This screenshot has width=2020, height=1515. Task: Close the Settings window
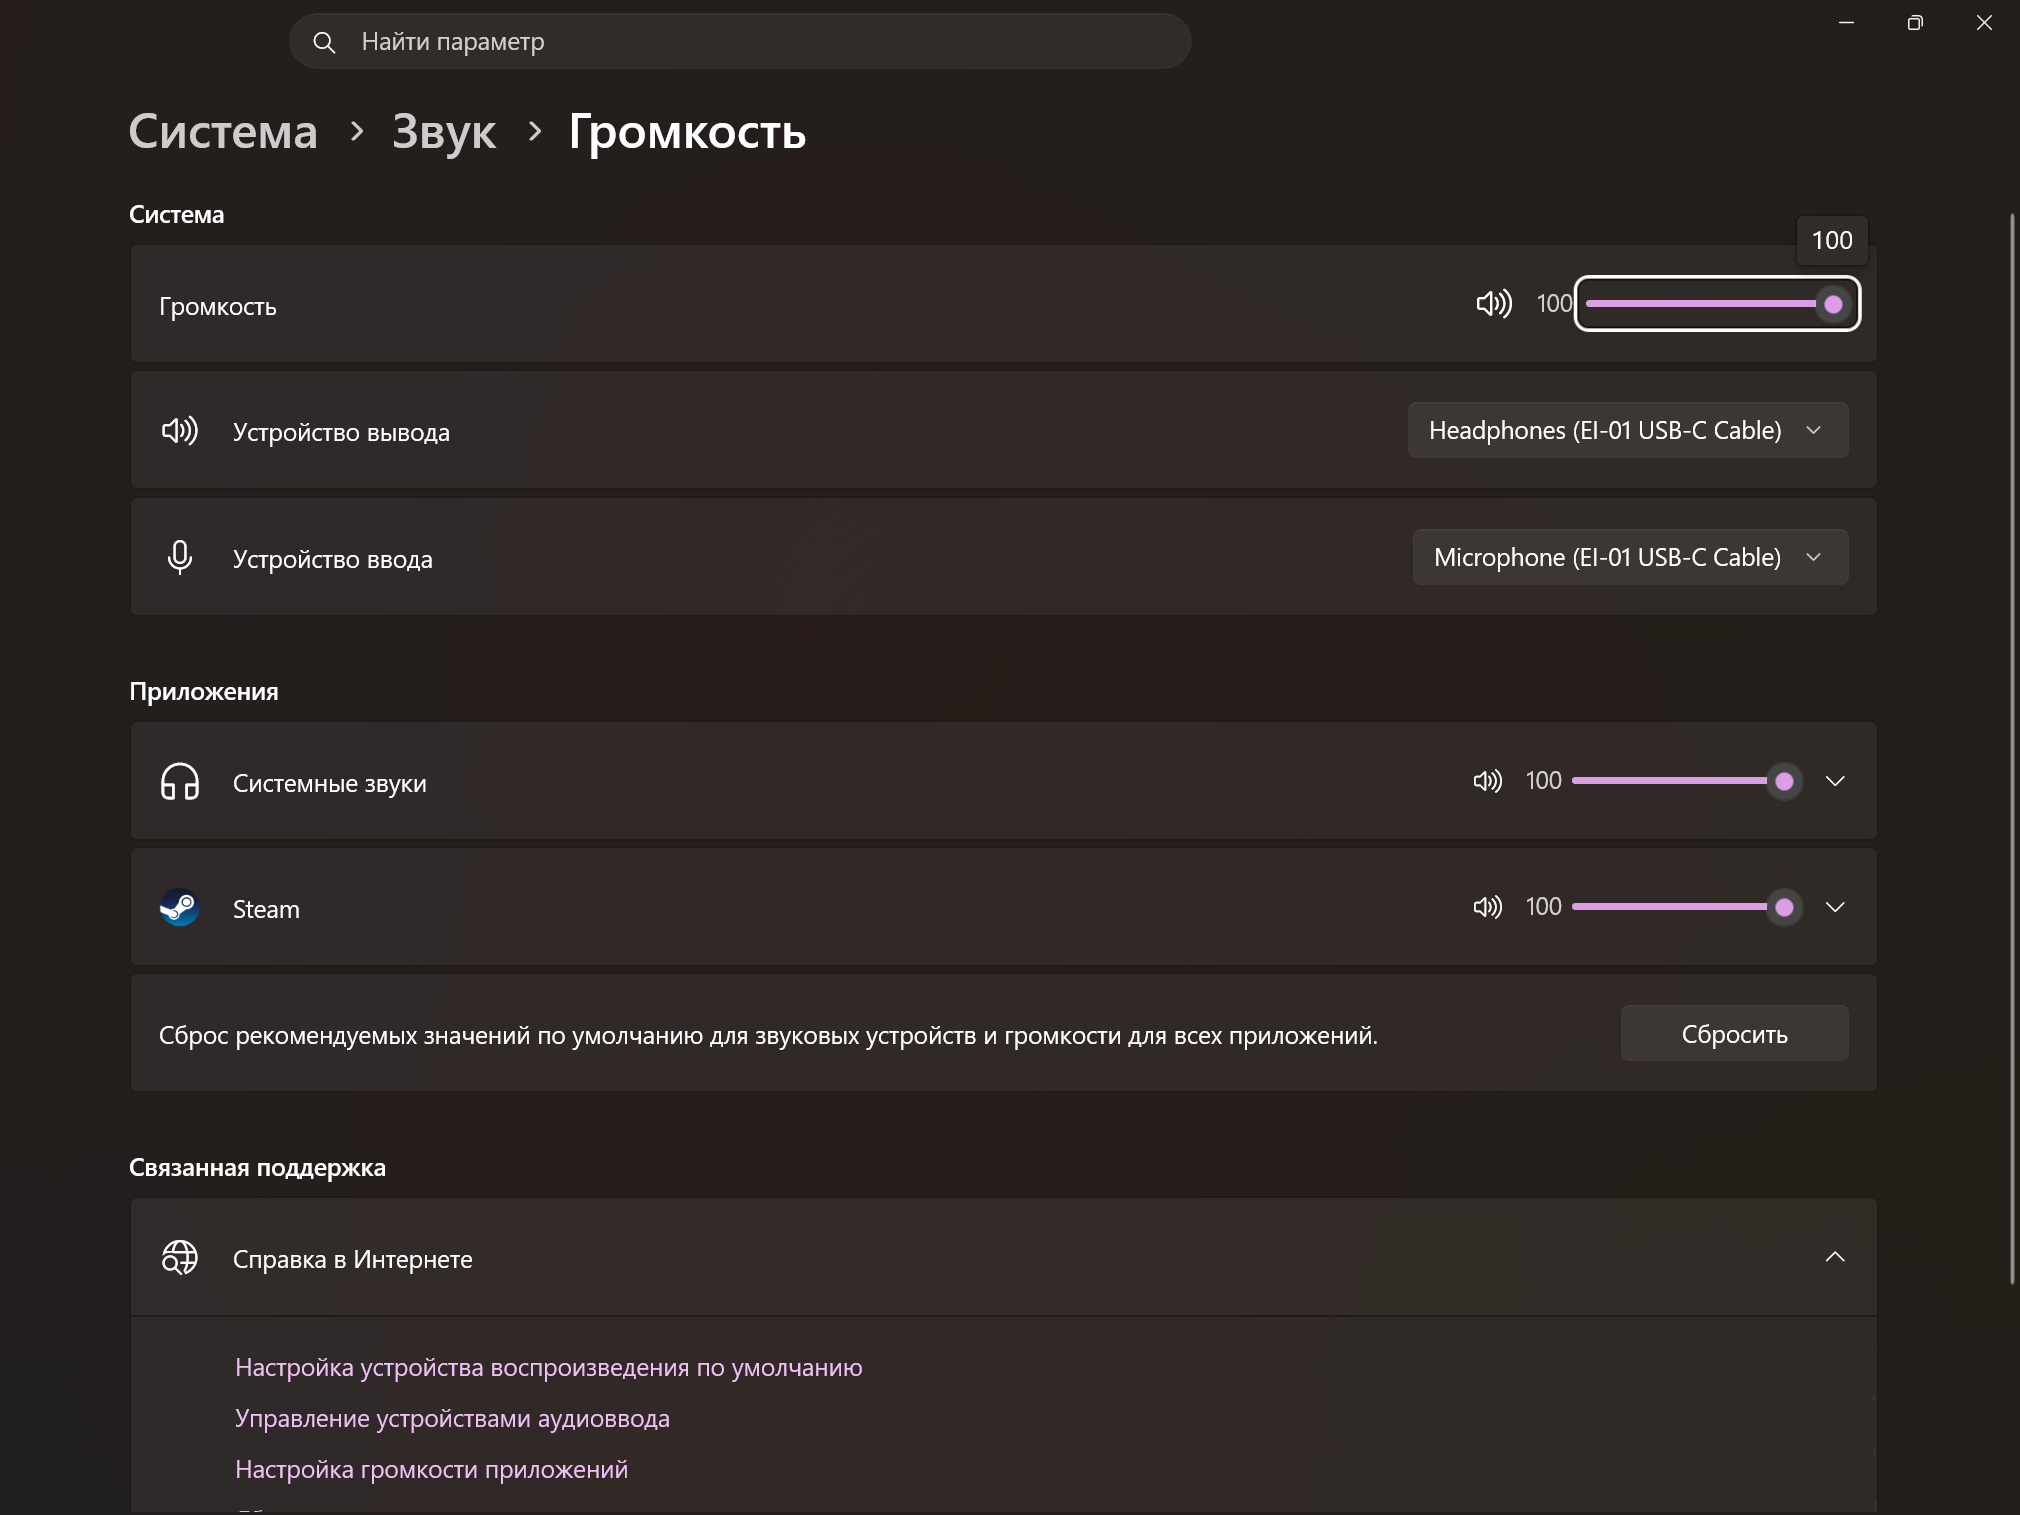[1984, 22]
